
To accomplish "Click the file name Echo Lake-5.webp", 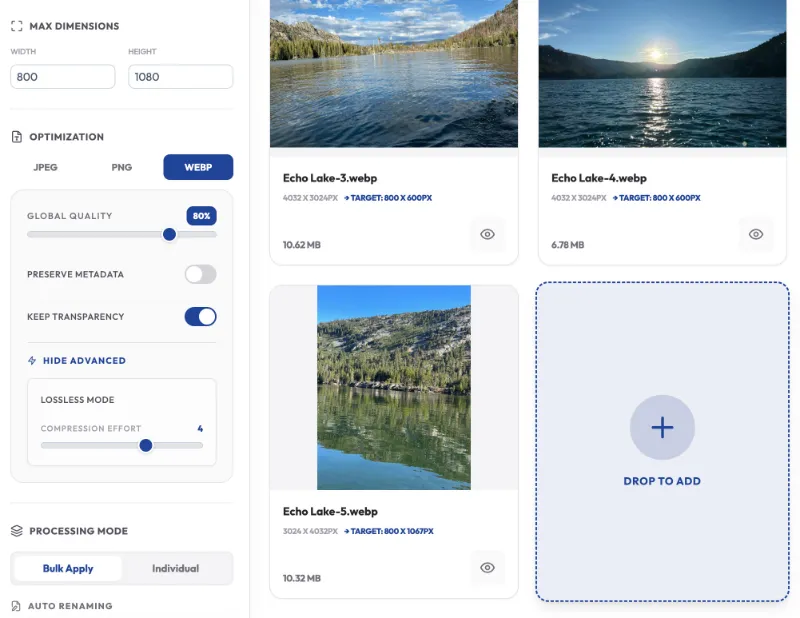I will click(330, 511).
